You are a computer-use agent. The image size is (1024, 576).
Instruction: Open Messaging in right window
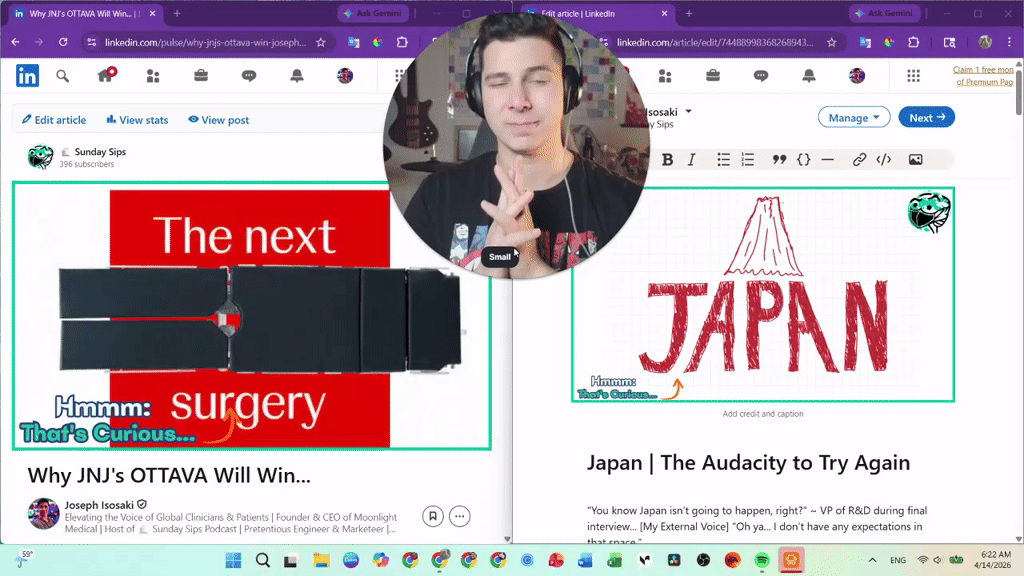tap(761, 76)
